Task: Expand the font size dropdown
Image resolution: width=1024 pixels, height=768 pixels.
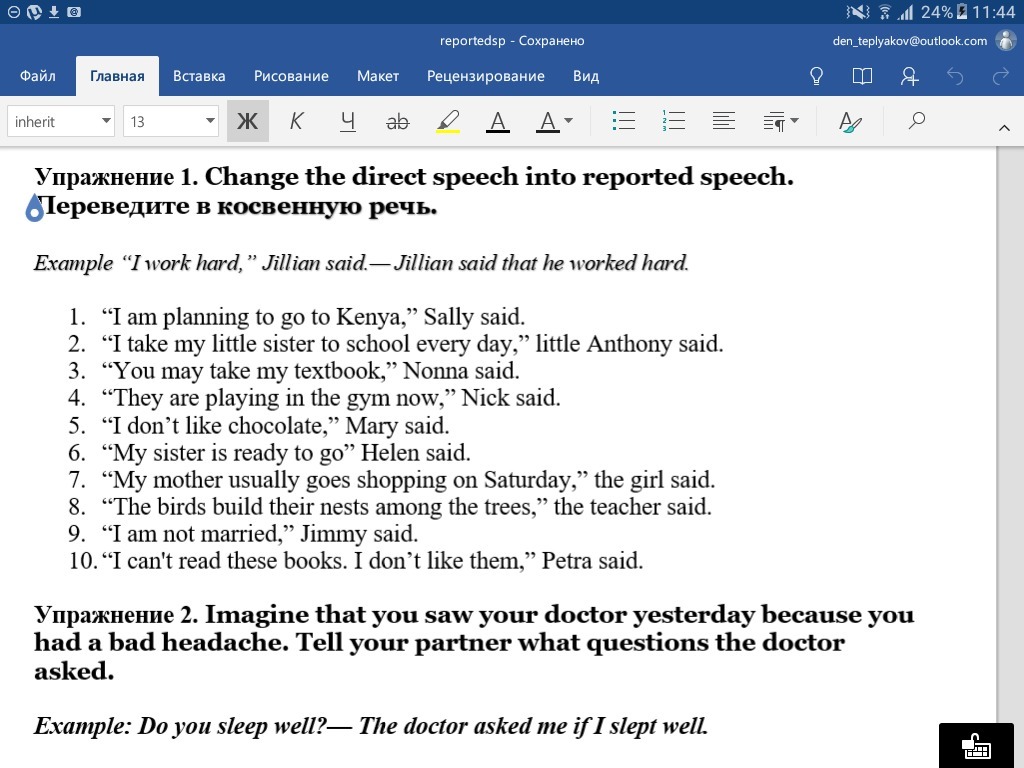Action: [171, 122]
